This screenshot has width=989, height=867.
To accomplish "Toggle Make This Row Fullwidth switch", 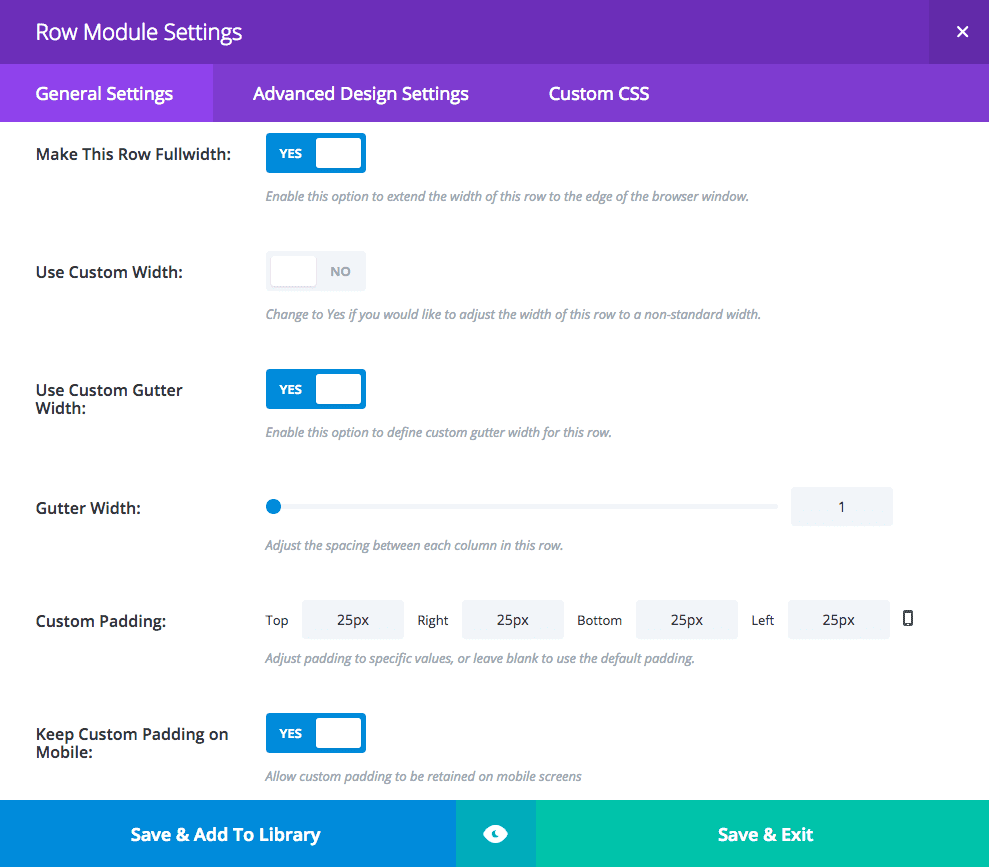I will point(316,153).
